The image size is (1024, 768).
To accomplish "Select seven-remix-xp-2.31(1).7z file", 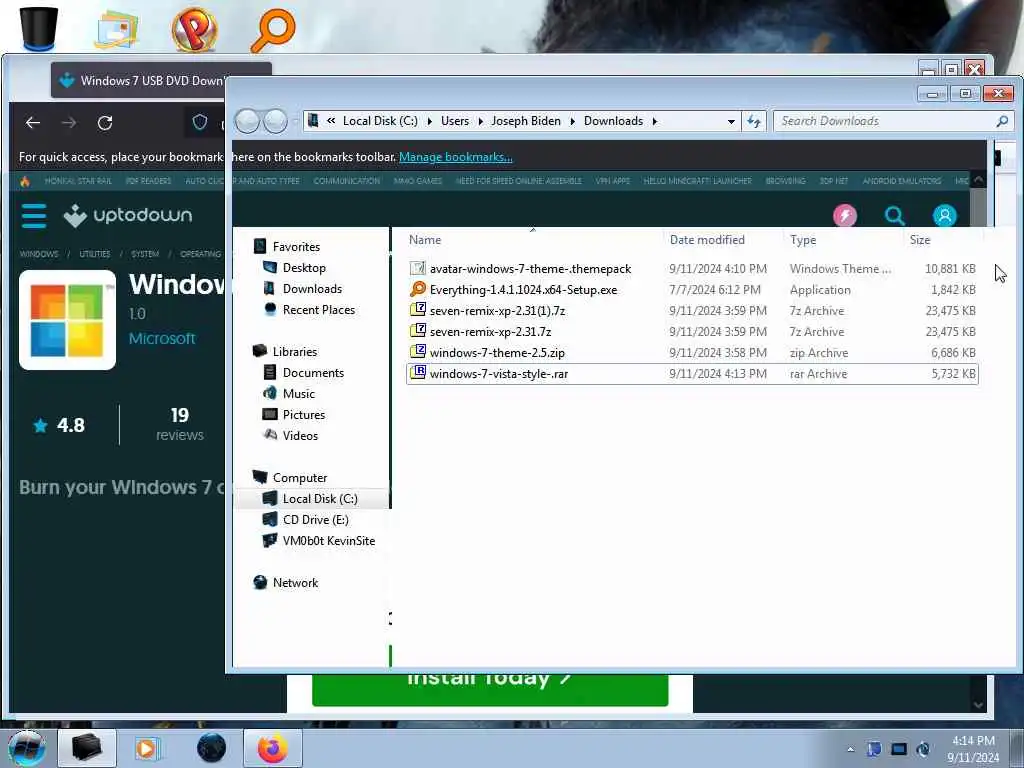I will [692, 310].
